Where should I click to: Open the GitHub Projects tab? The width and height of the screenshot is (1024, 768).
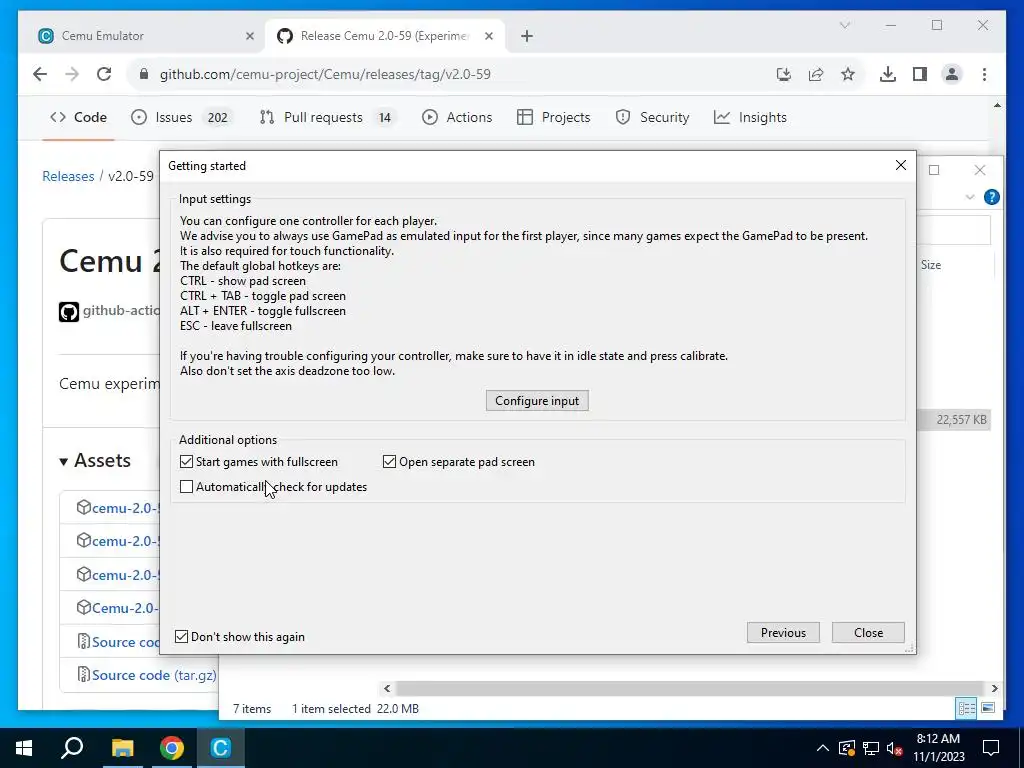[554, 117]
